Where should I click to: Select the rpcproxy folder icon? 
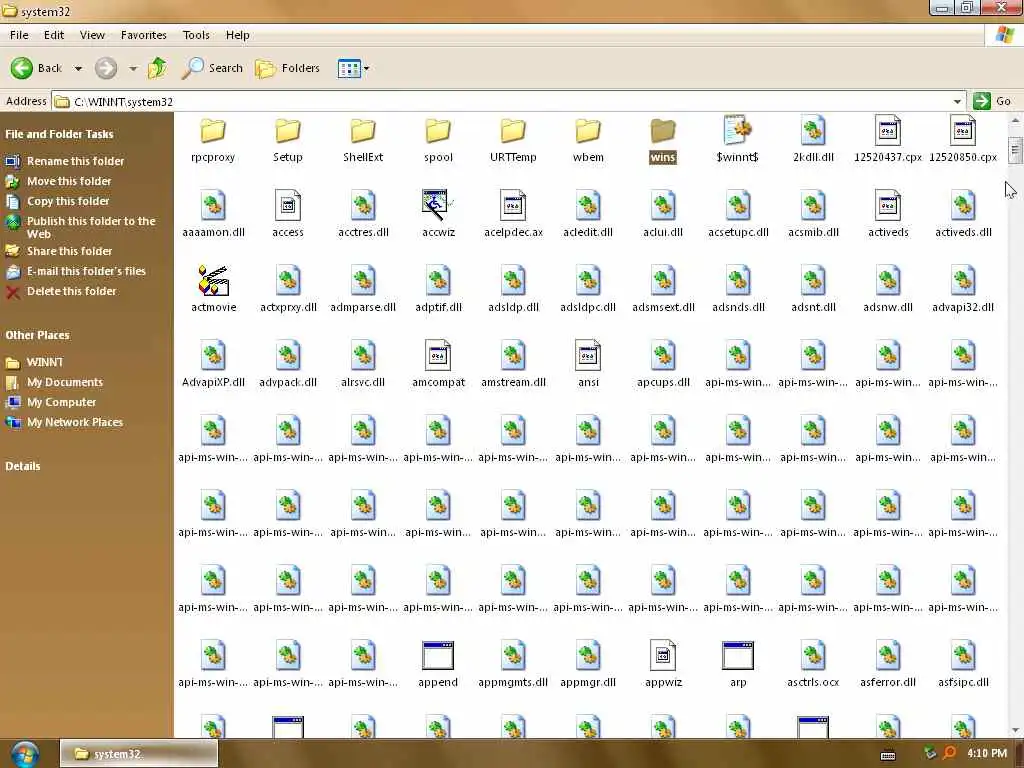(213, 131)
